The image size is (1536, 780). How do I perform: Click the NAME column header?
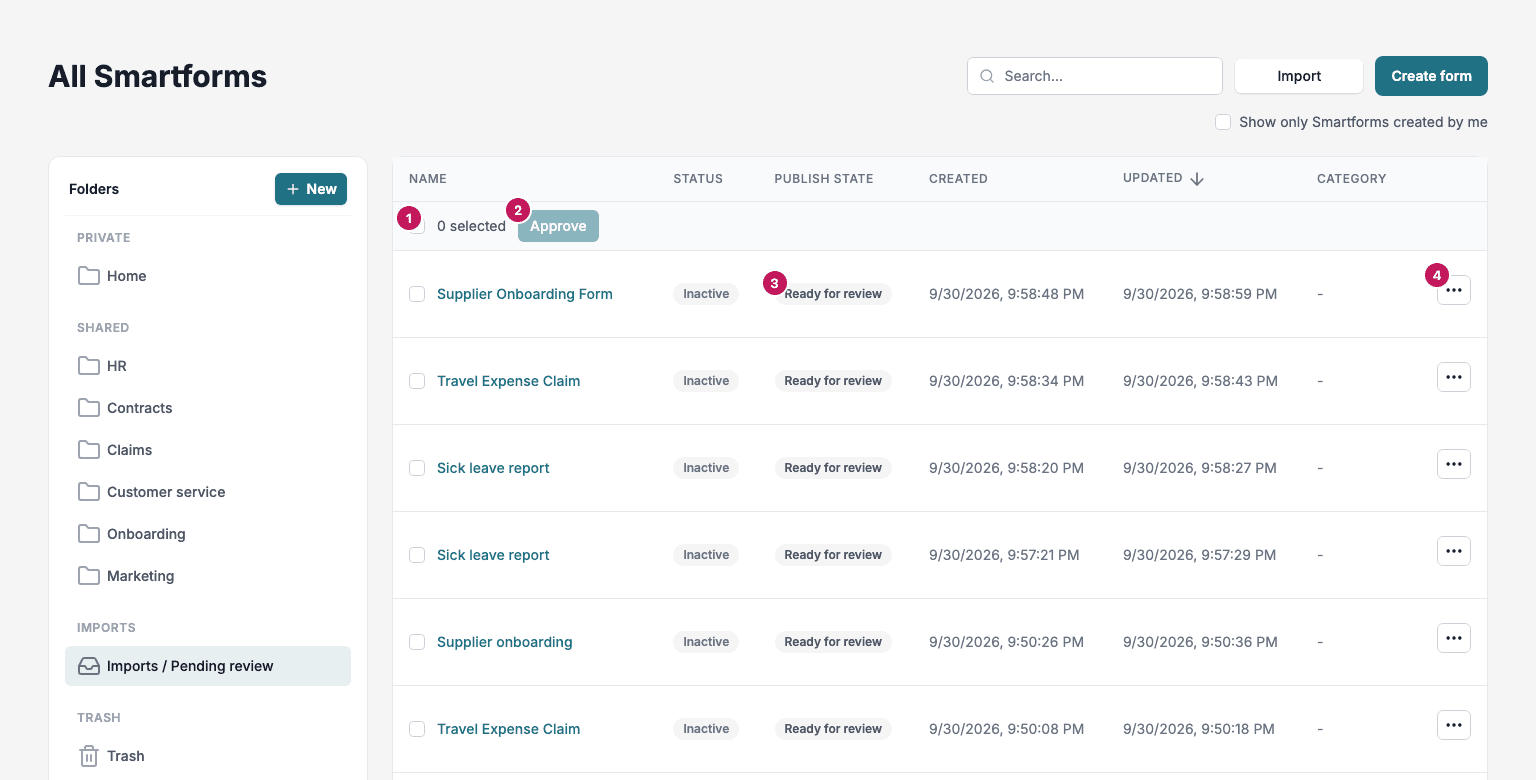pyautogui.click(x=428, y=179)
